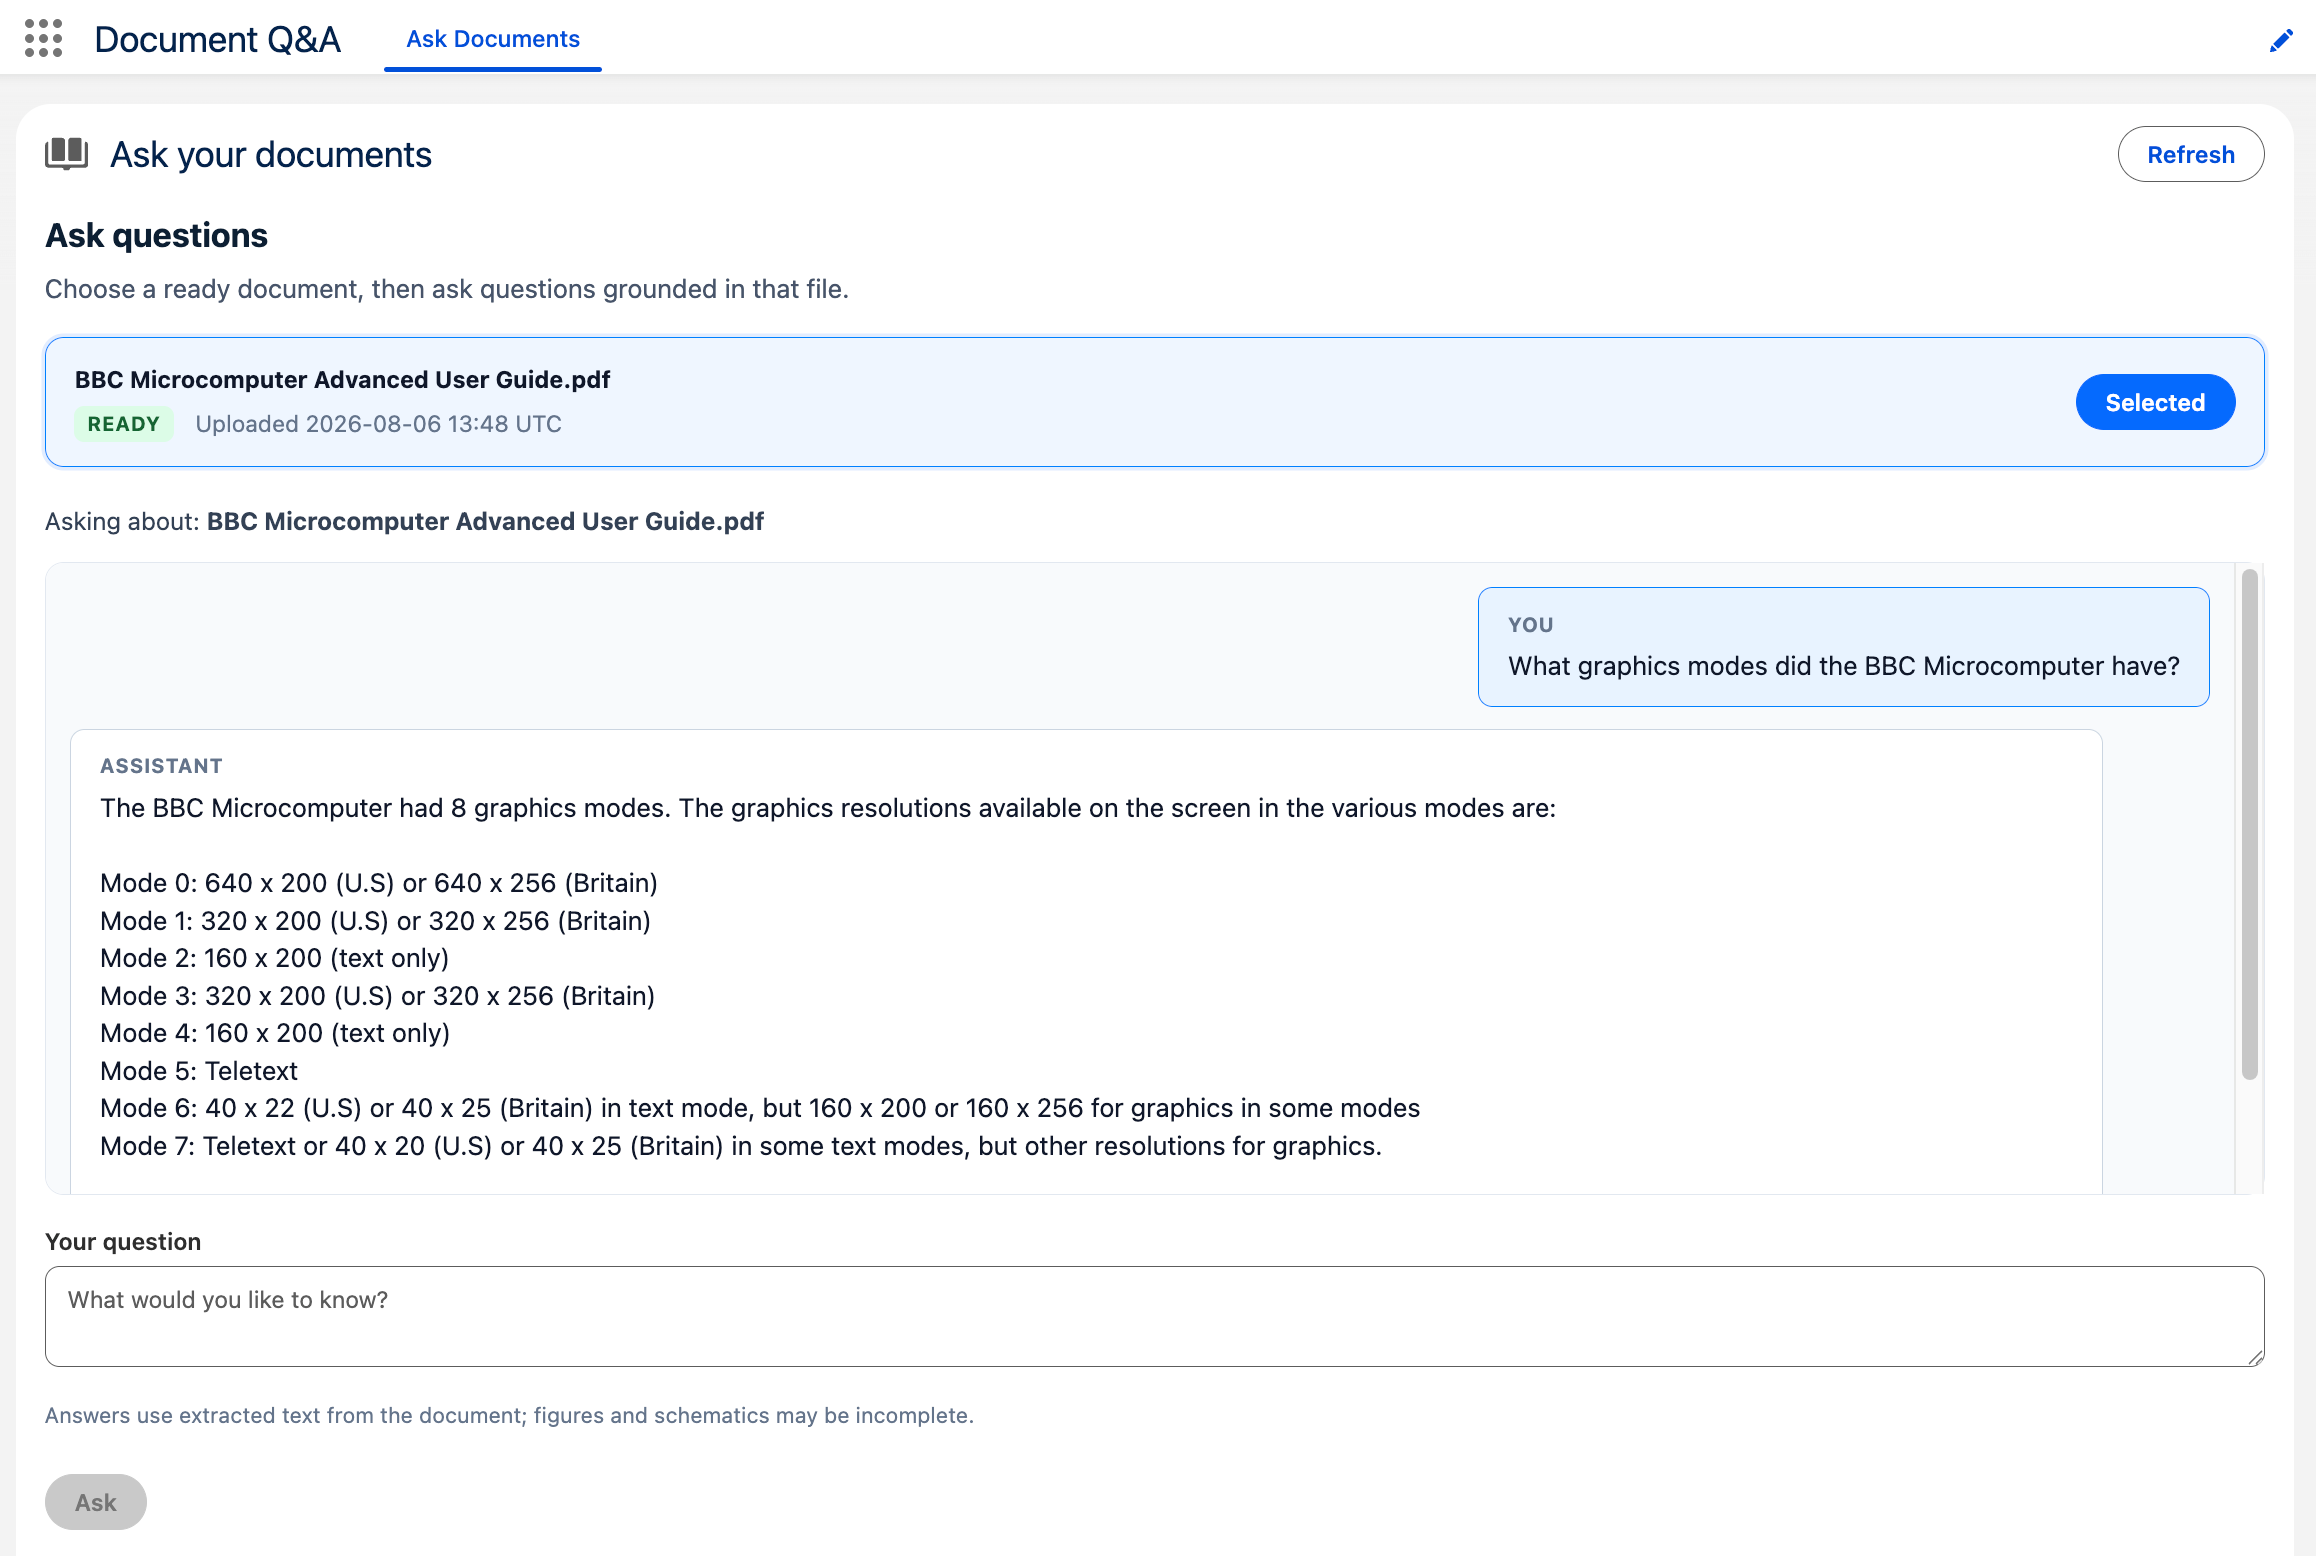The height and width of the screenshot is (1556, 2316).
Task: Select the BBC Microcomputer Advanced User Guide.pdf card
Action: 1155,402
